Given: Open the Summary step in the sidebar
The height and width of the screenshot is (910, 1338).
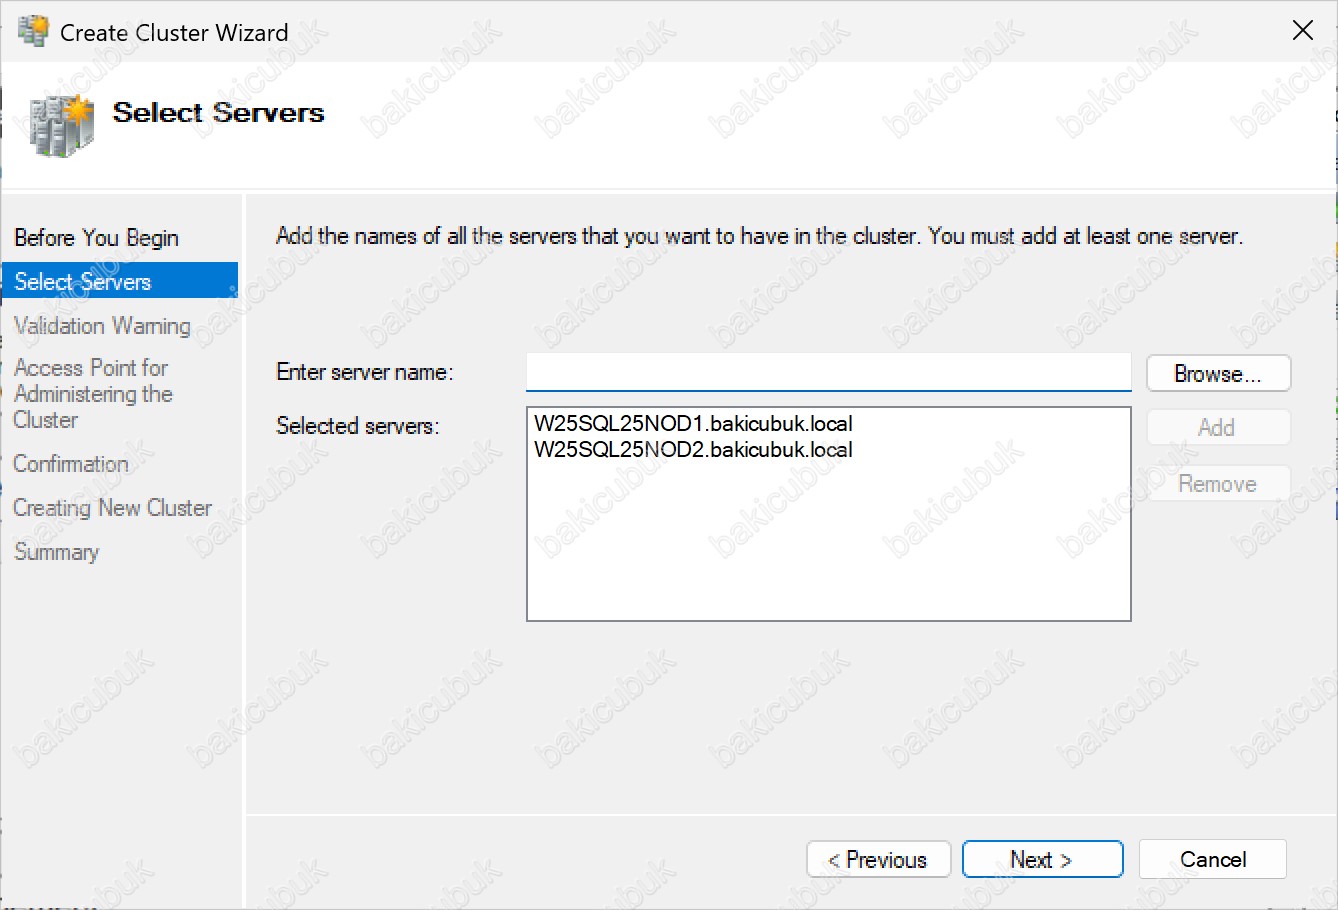Looking at the screenshot, I should [x=57, y=552].
